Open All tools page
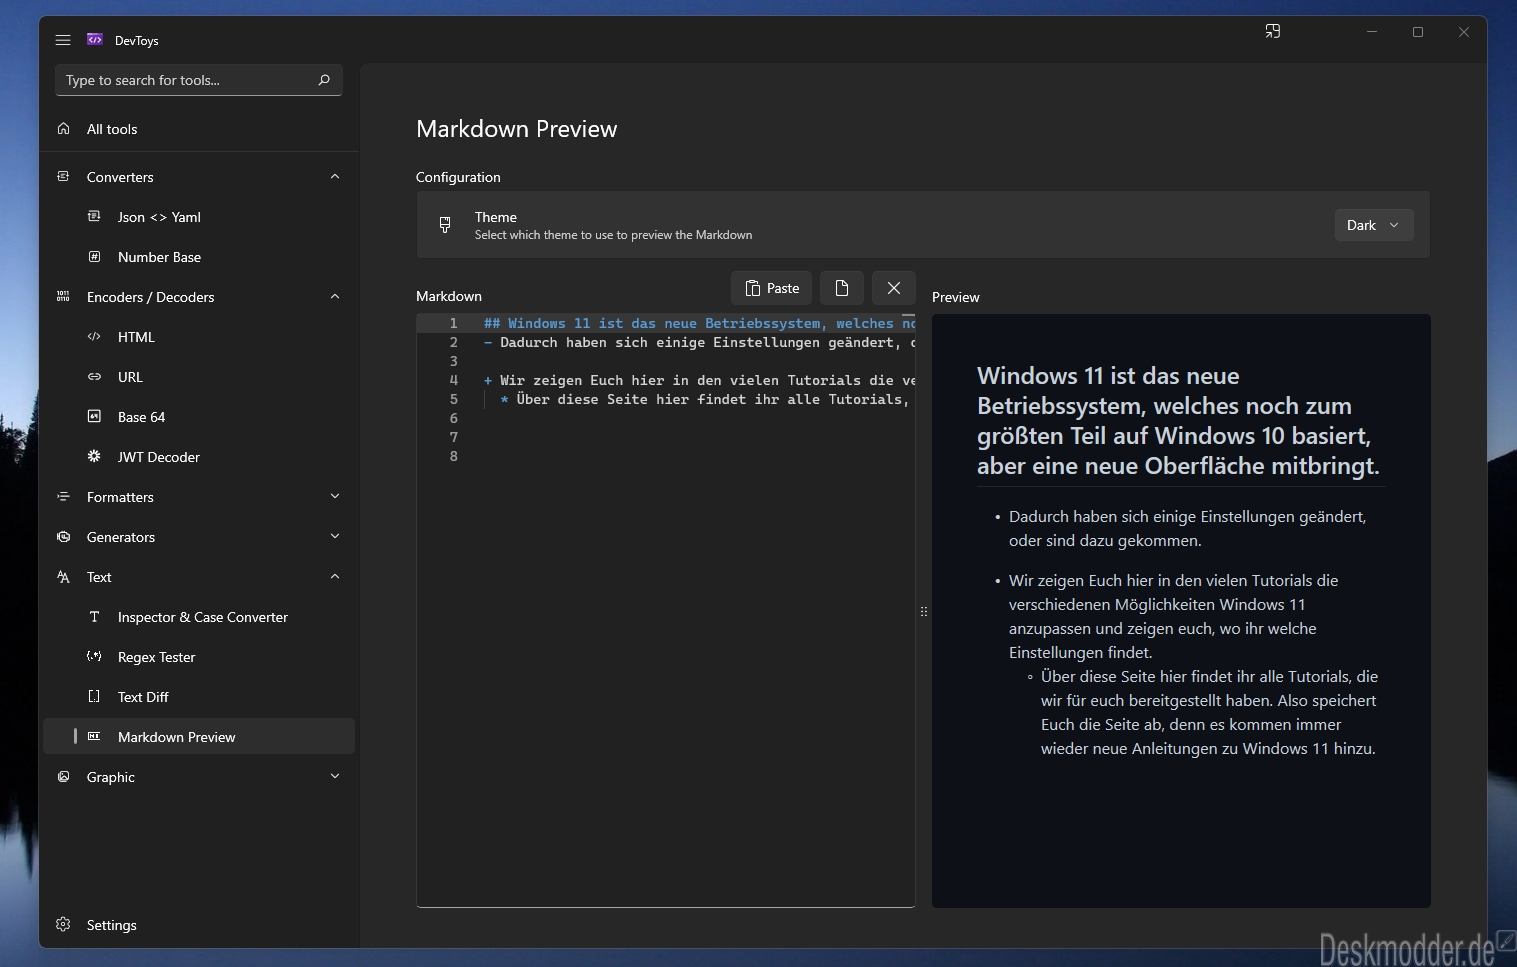The image size is (1517, 967). (199, 129)
